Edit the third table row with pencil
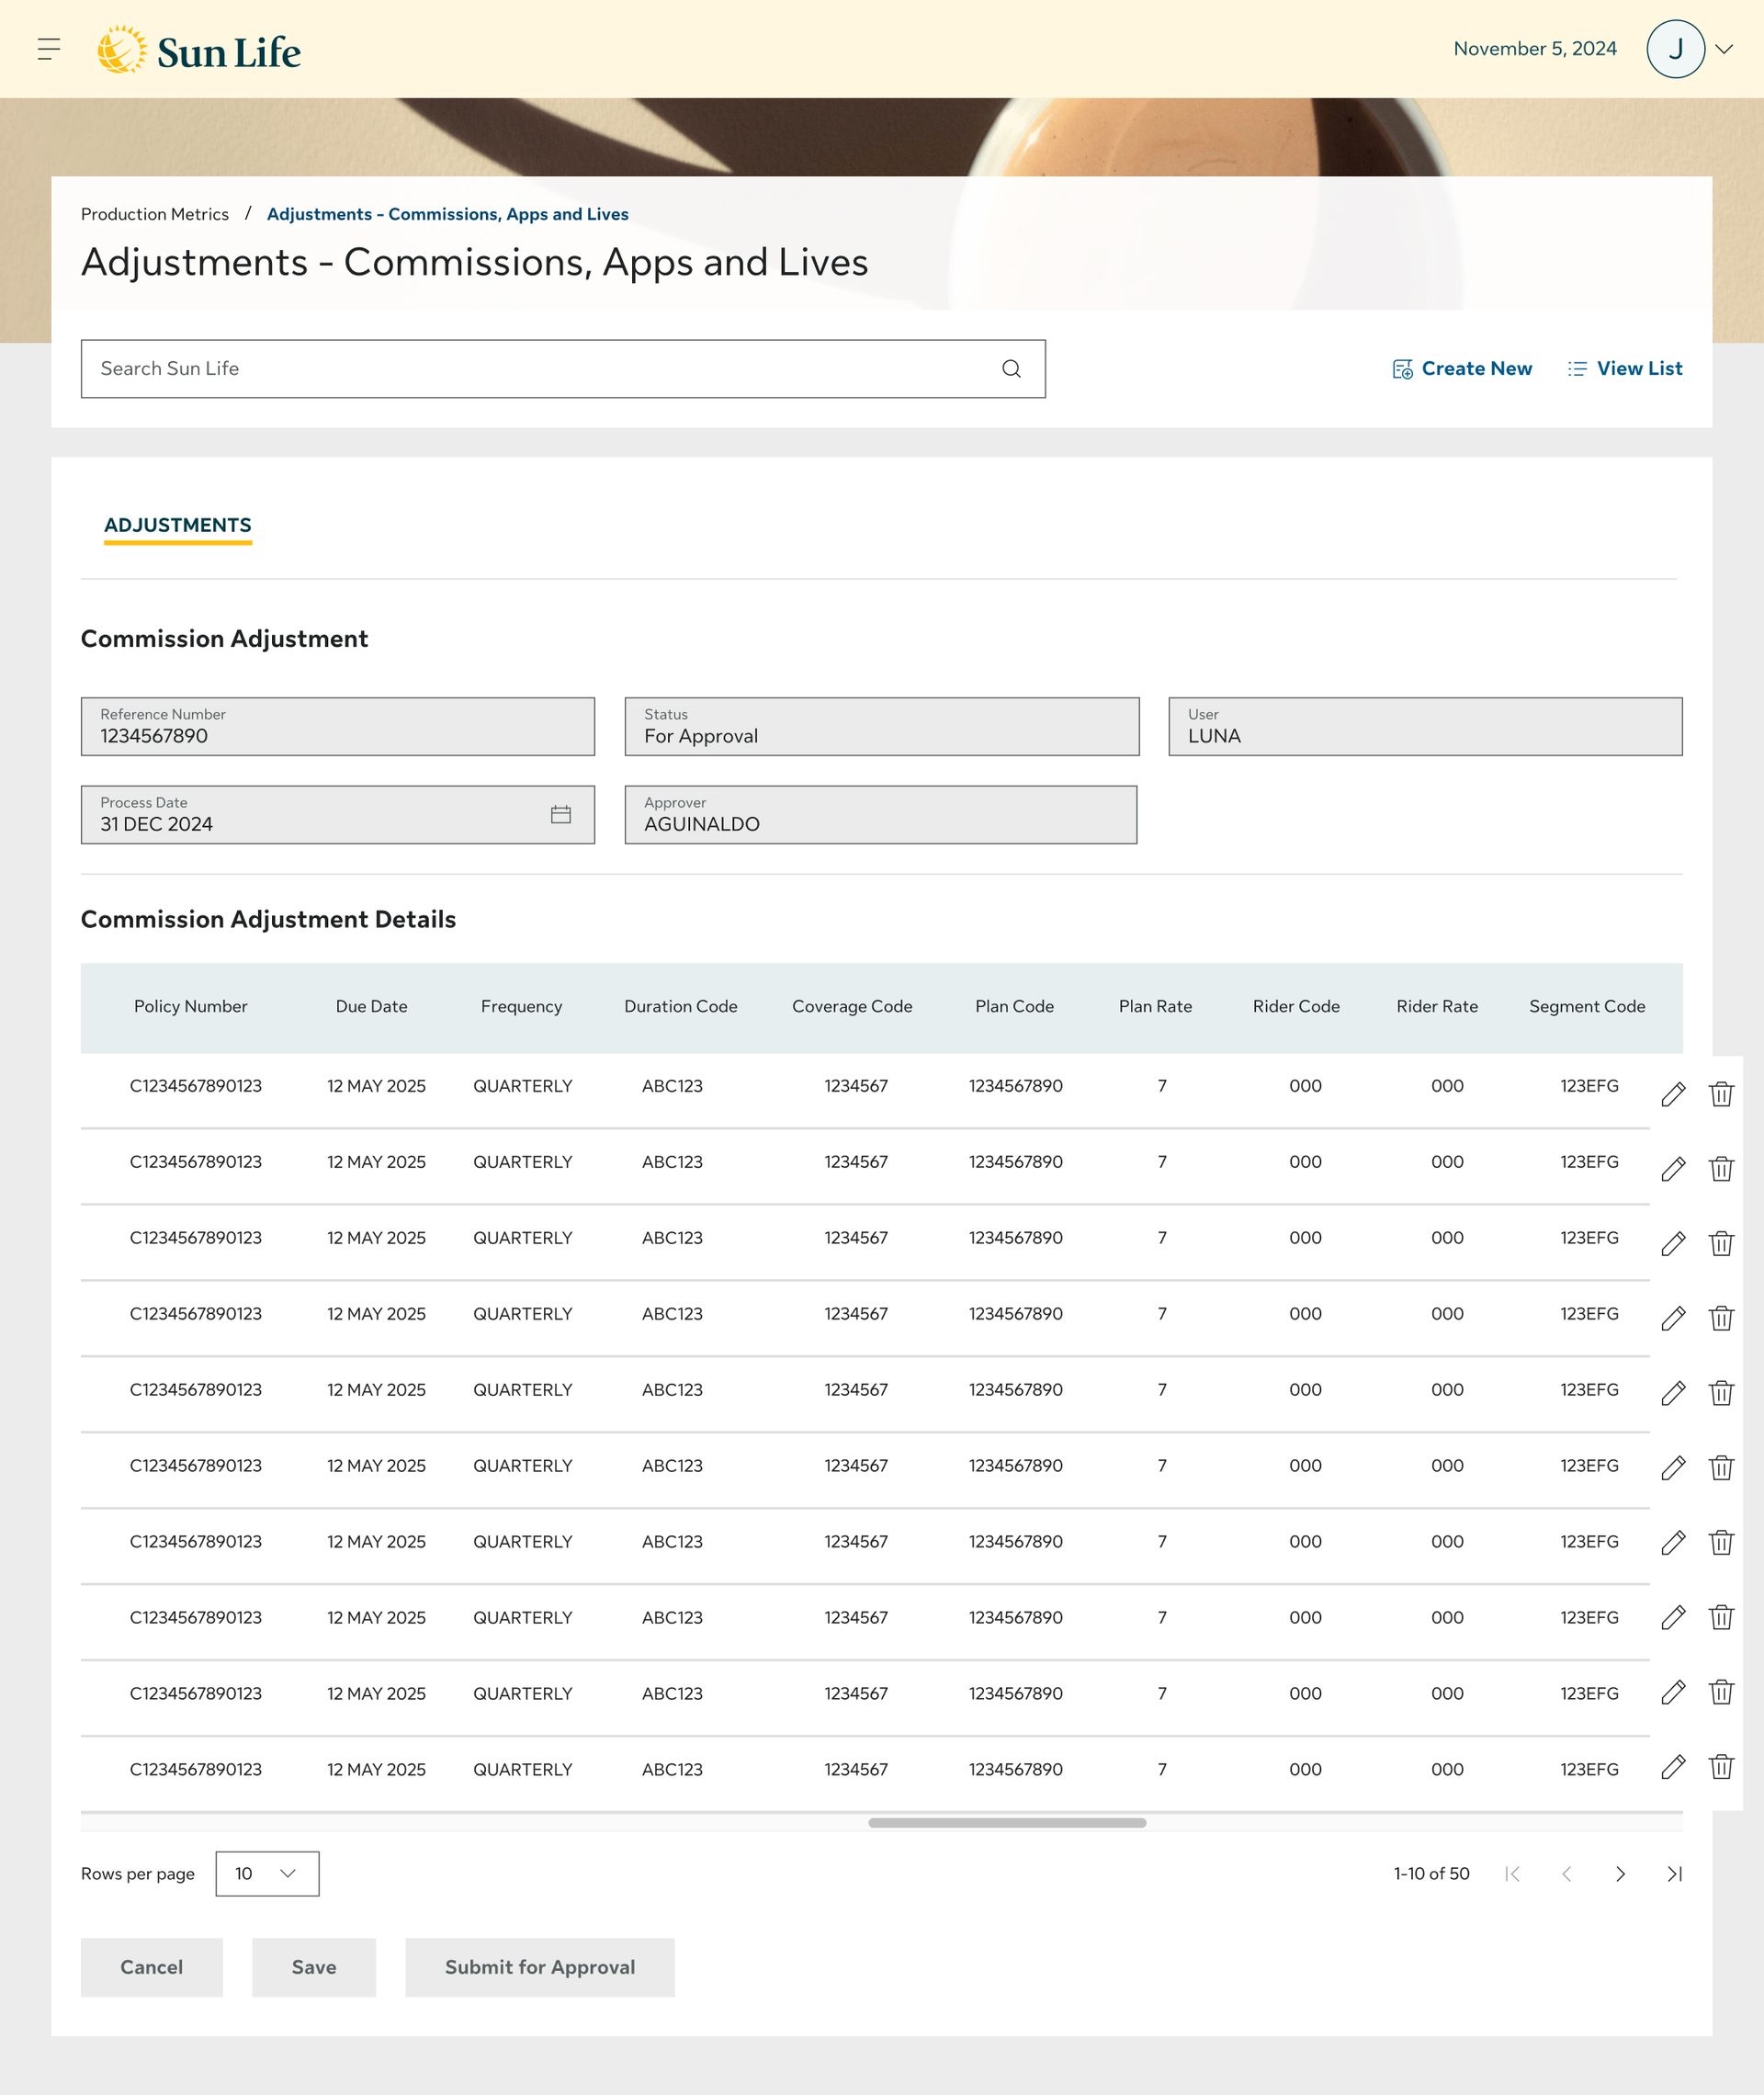The height and width of the screenshot is (2095, 1764). tap(1673, 1243)
